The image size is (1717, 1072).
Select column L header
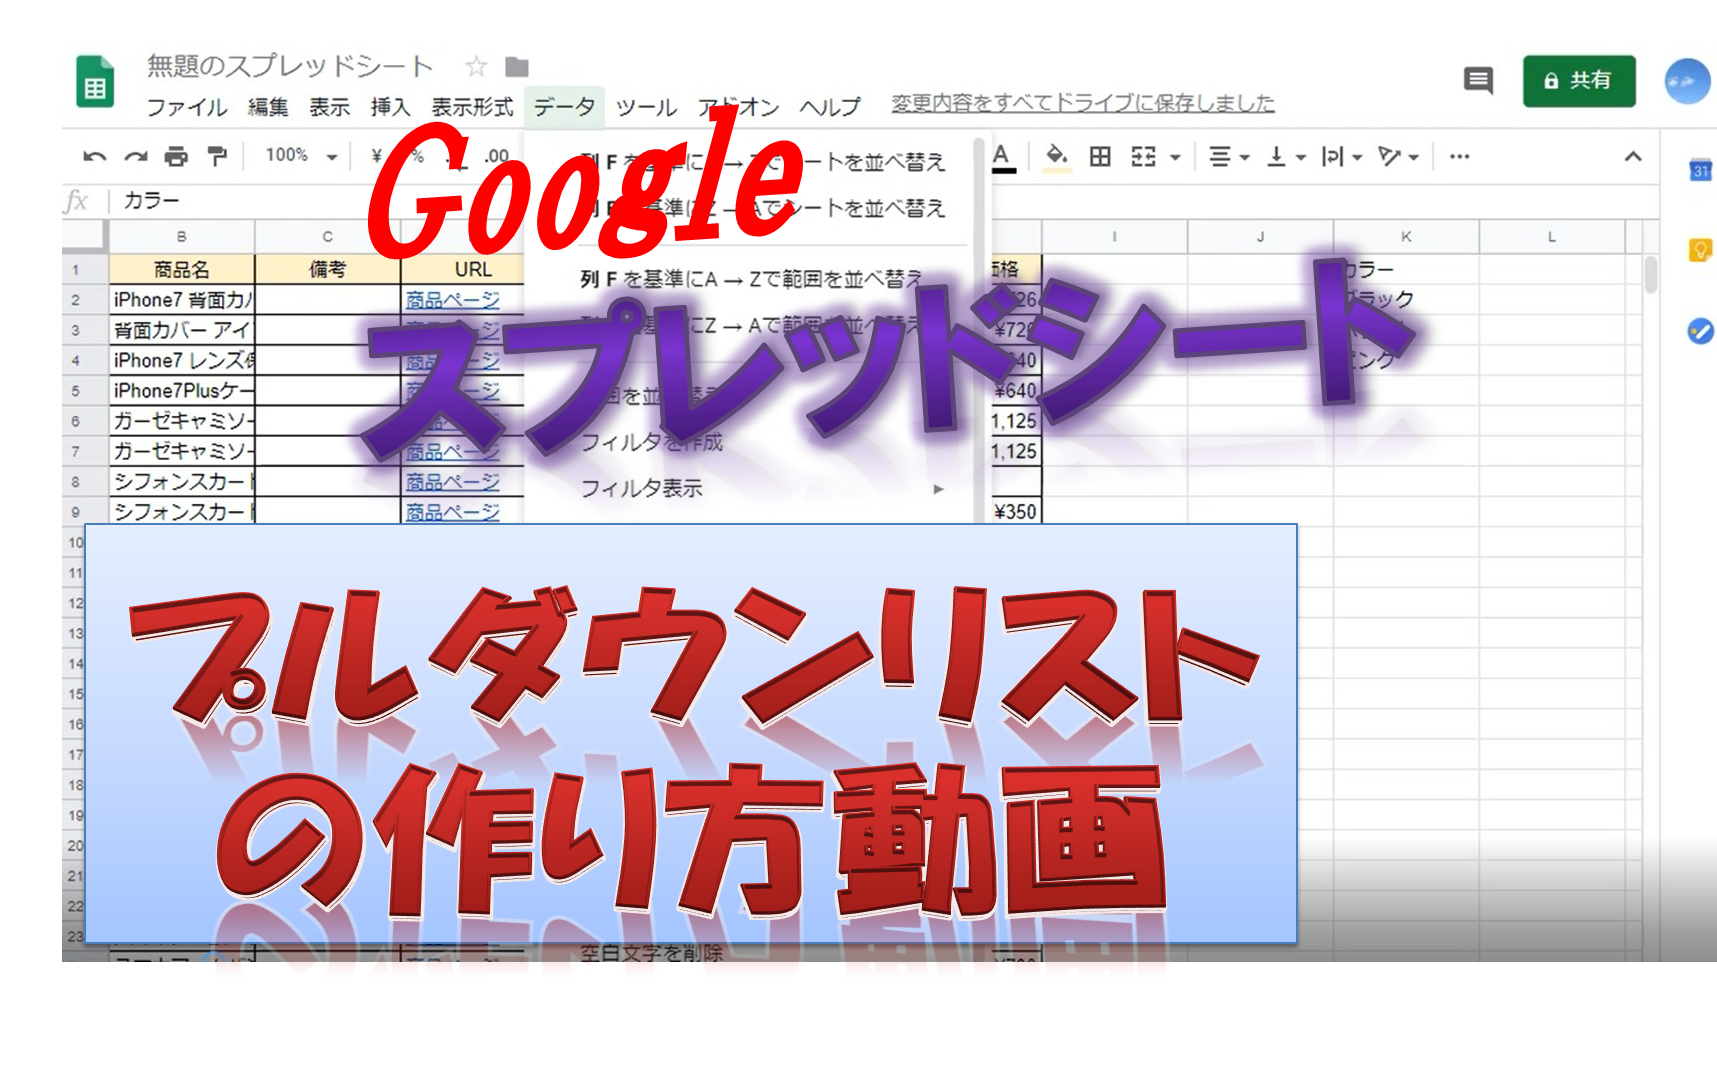coord(1552,237)
